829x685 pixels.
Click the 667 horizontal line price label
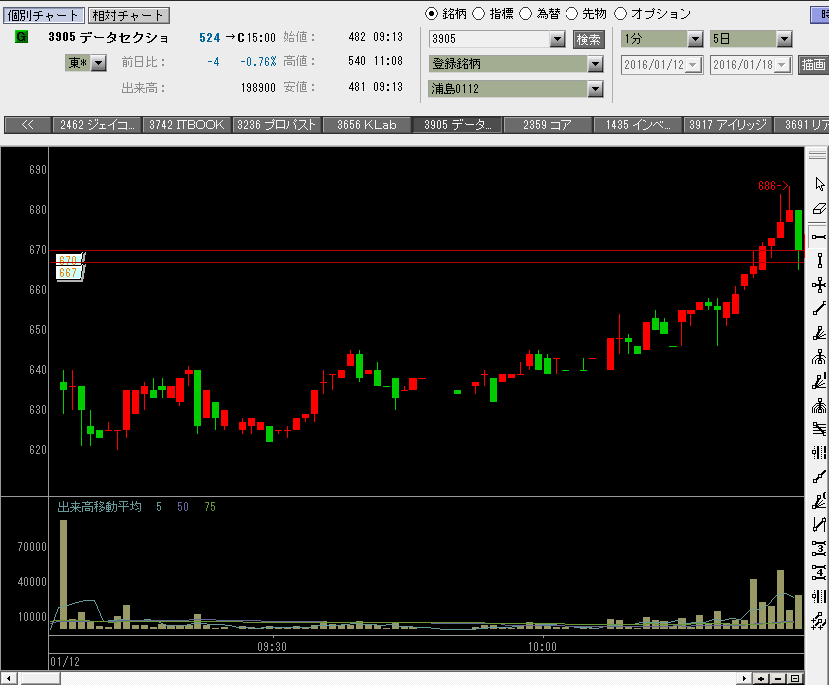[68, 273]
